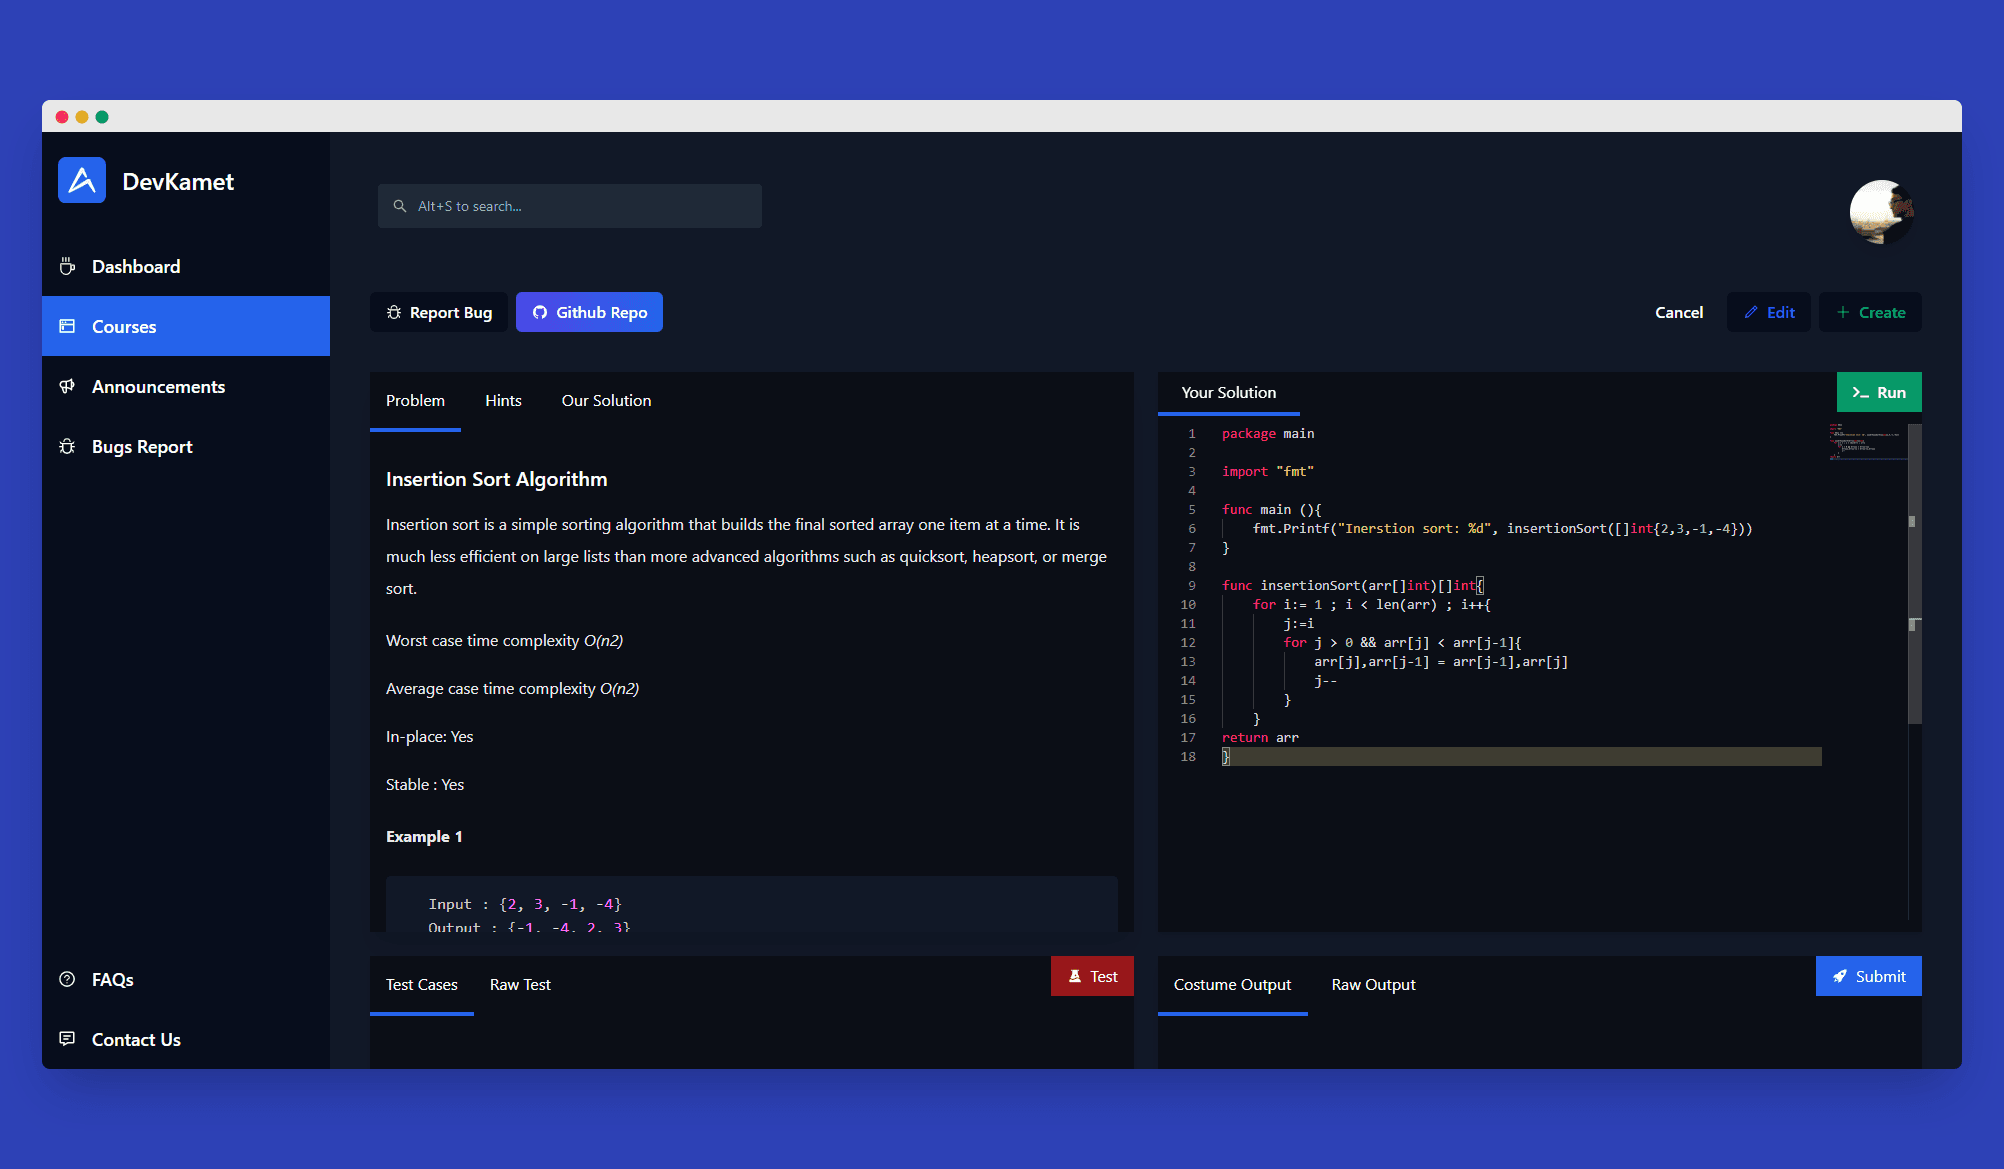2004x1169 pixels.
Task: Submit solution with rocket Submit button
Action: click(x=1868, y=977)
